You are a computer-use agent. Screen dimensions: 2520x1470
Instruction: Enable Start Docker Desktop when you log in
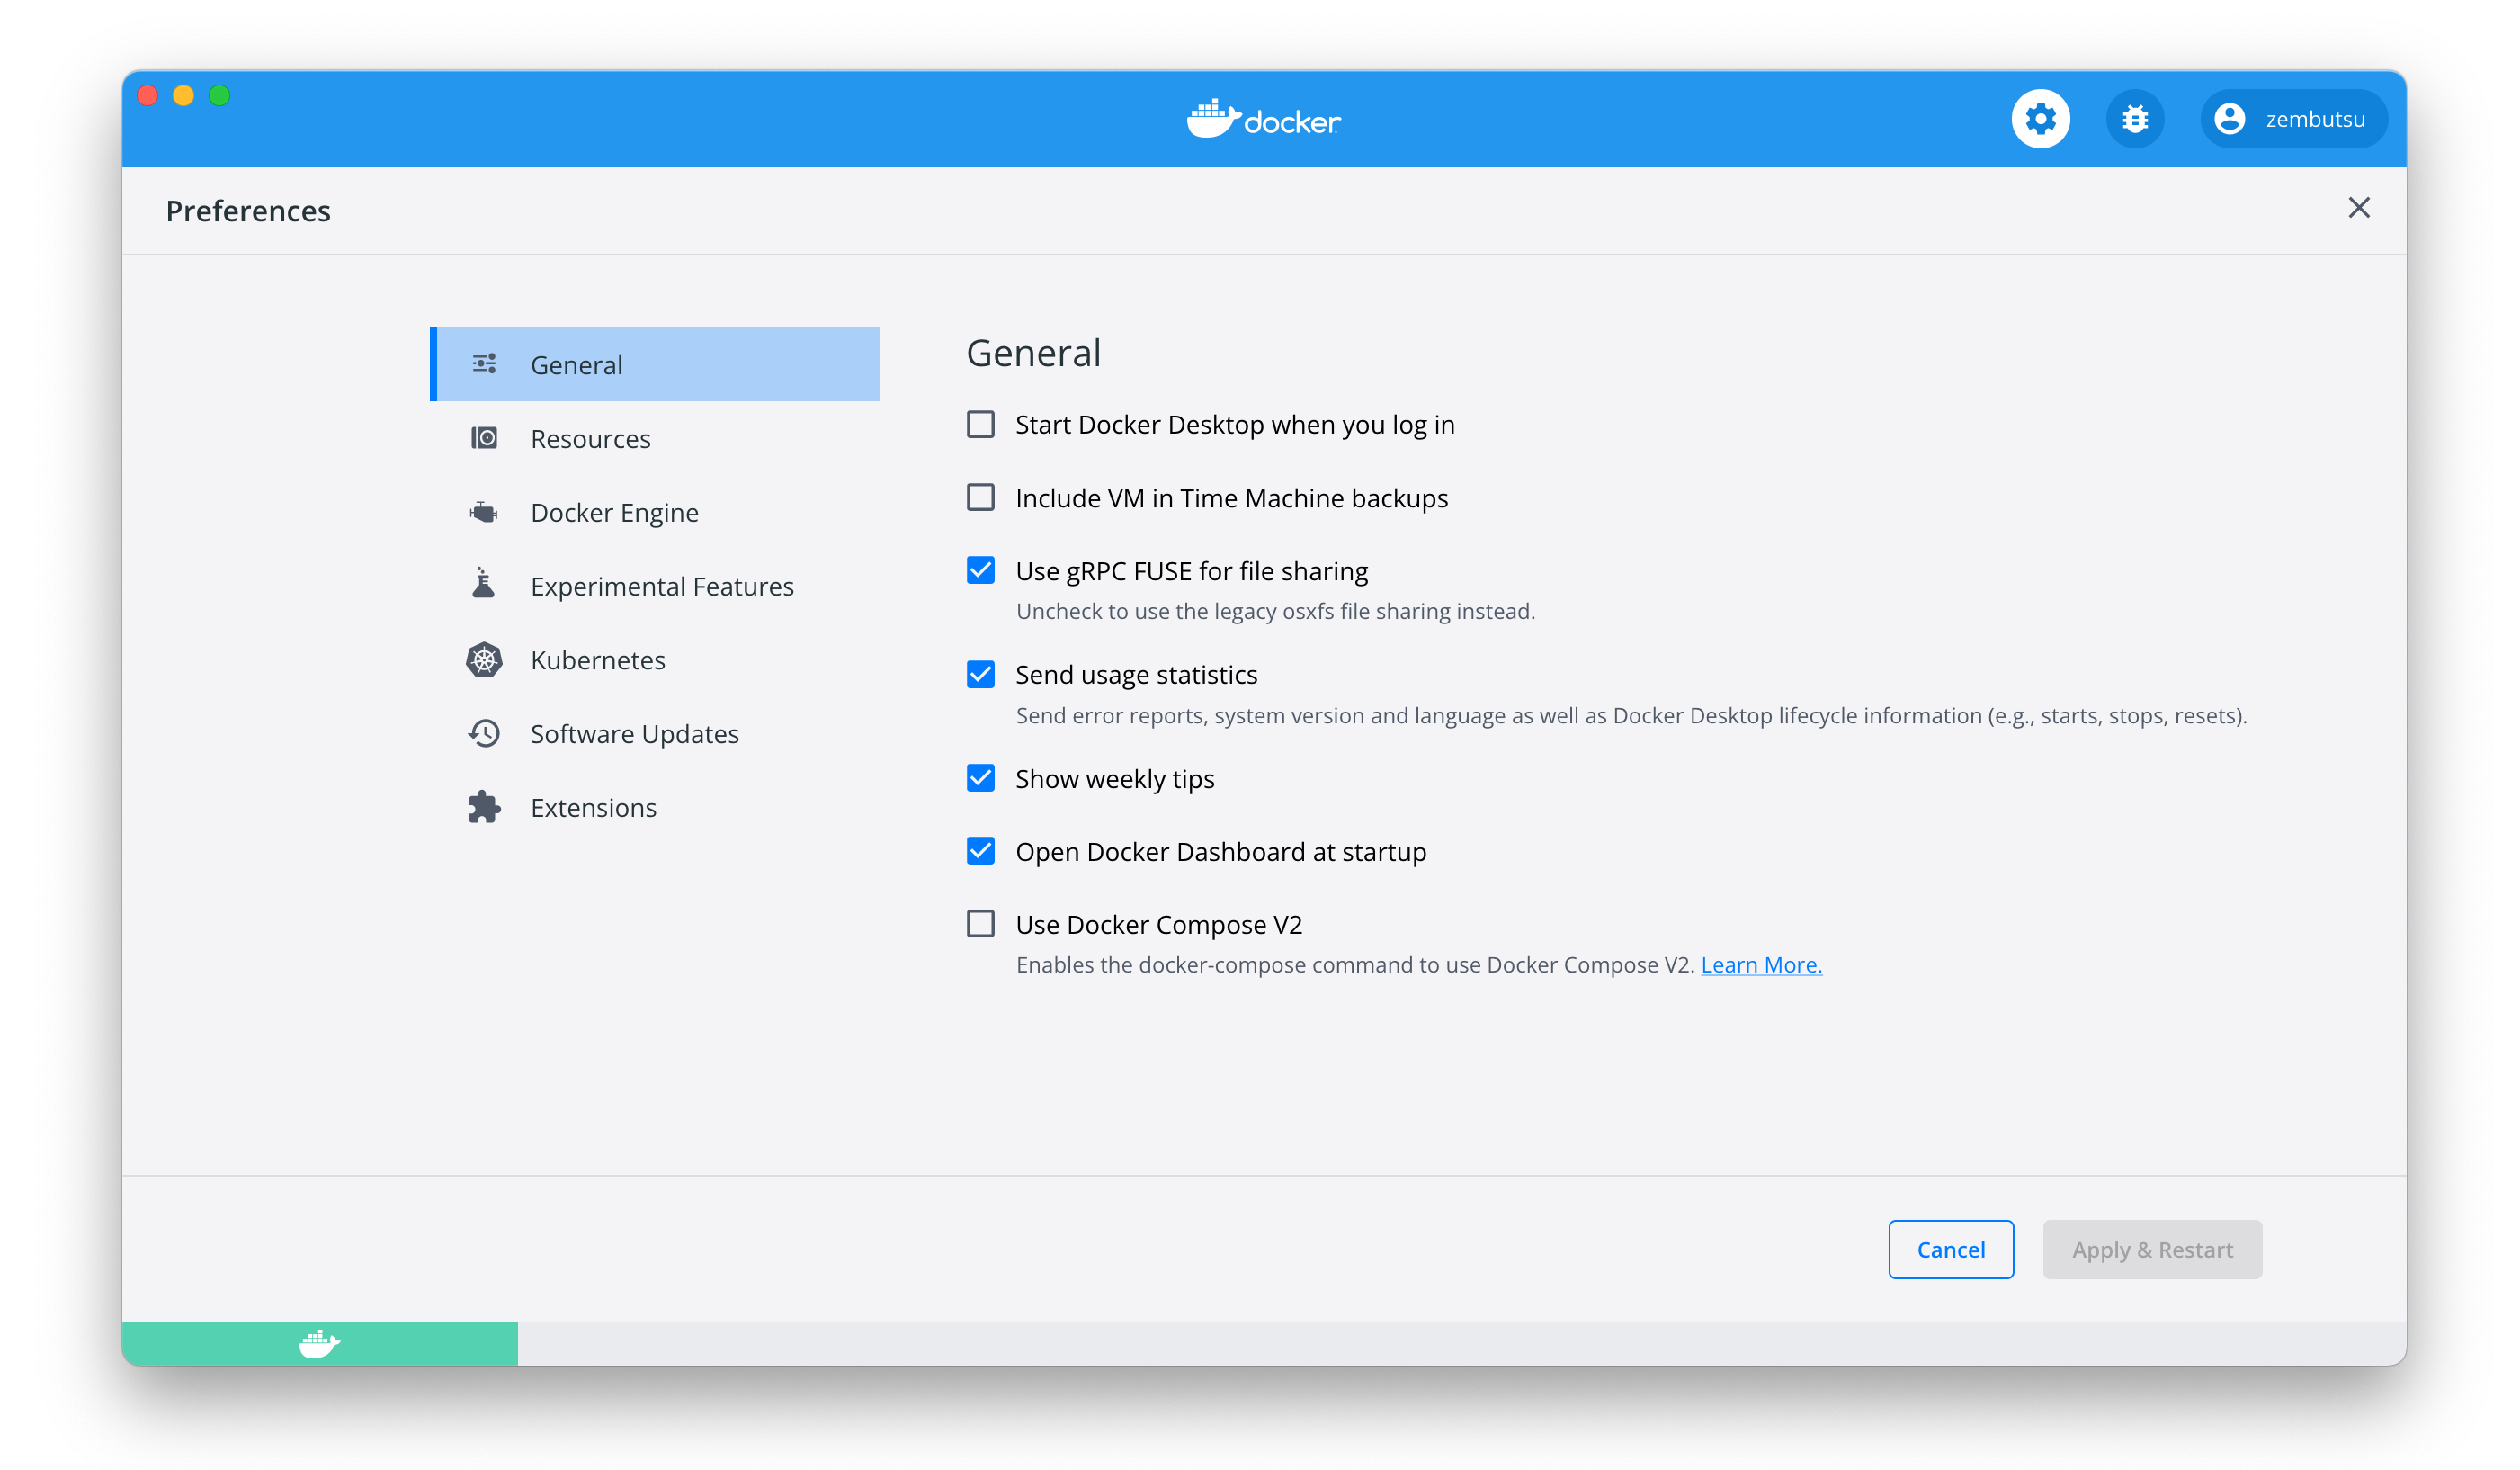pos(980,424)
